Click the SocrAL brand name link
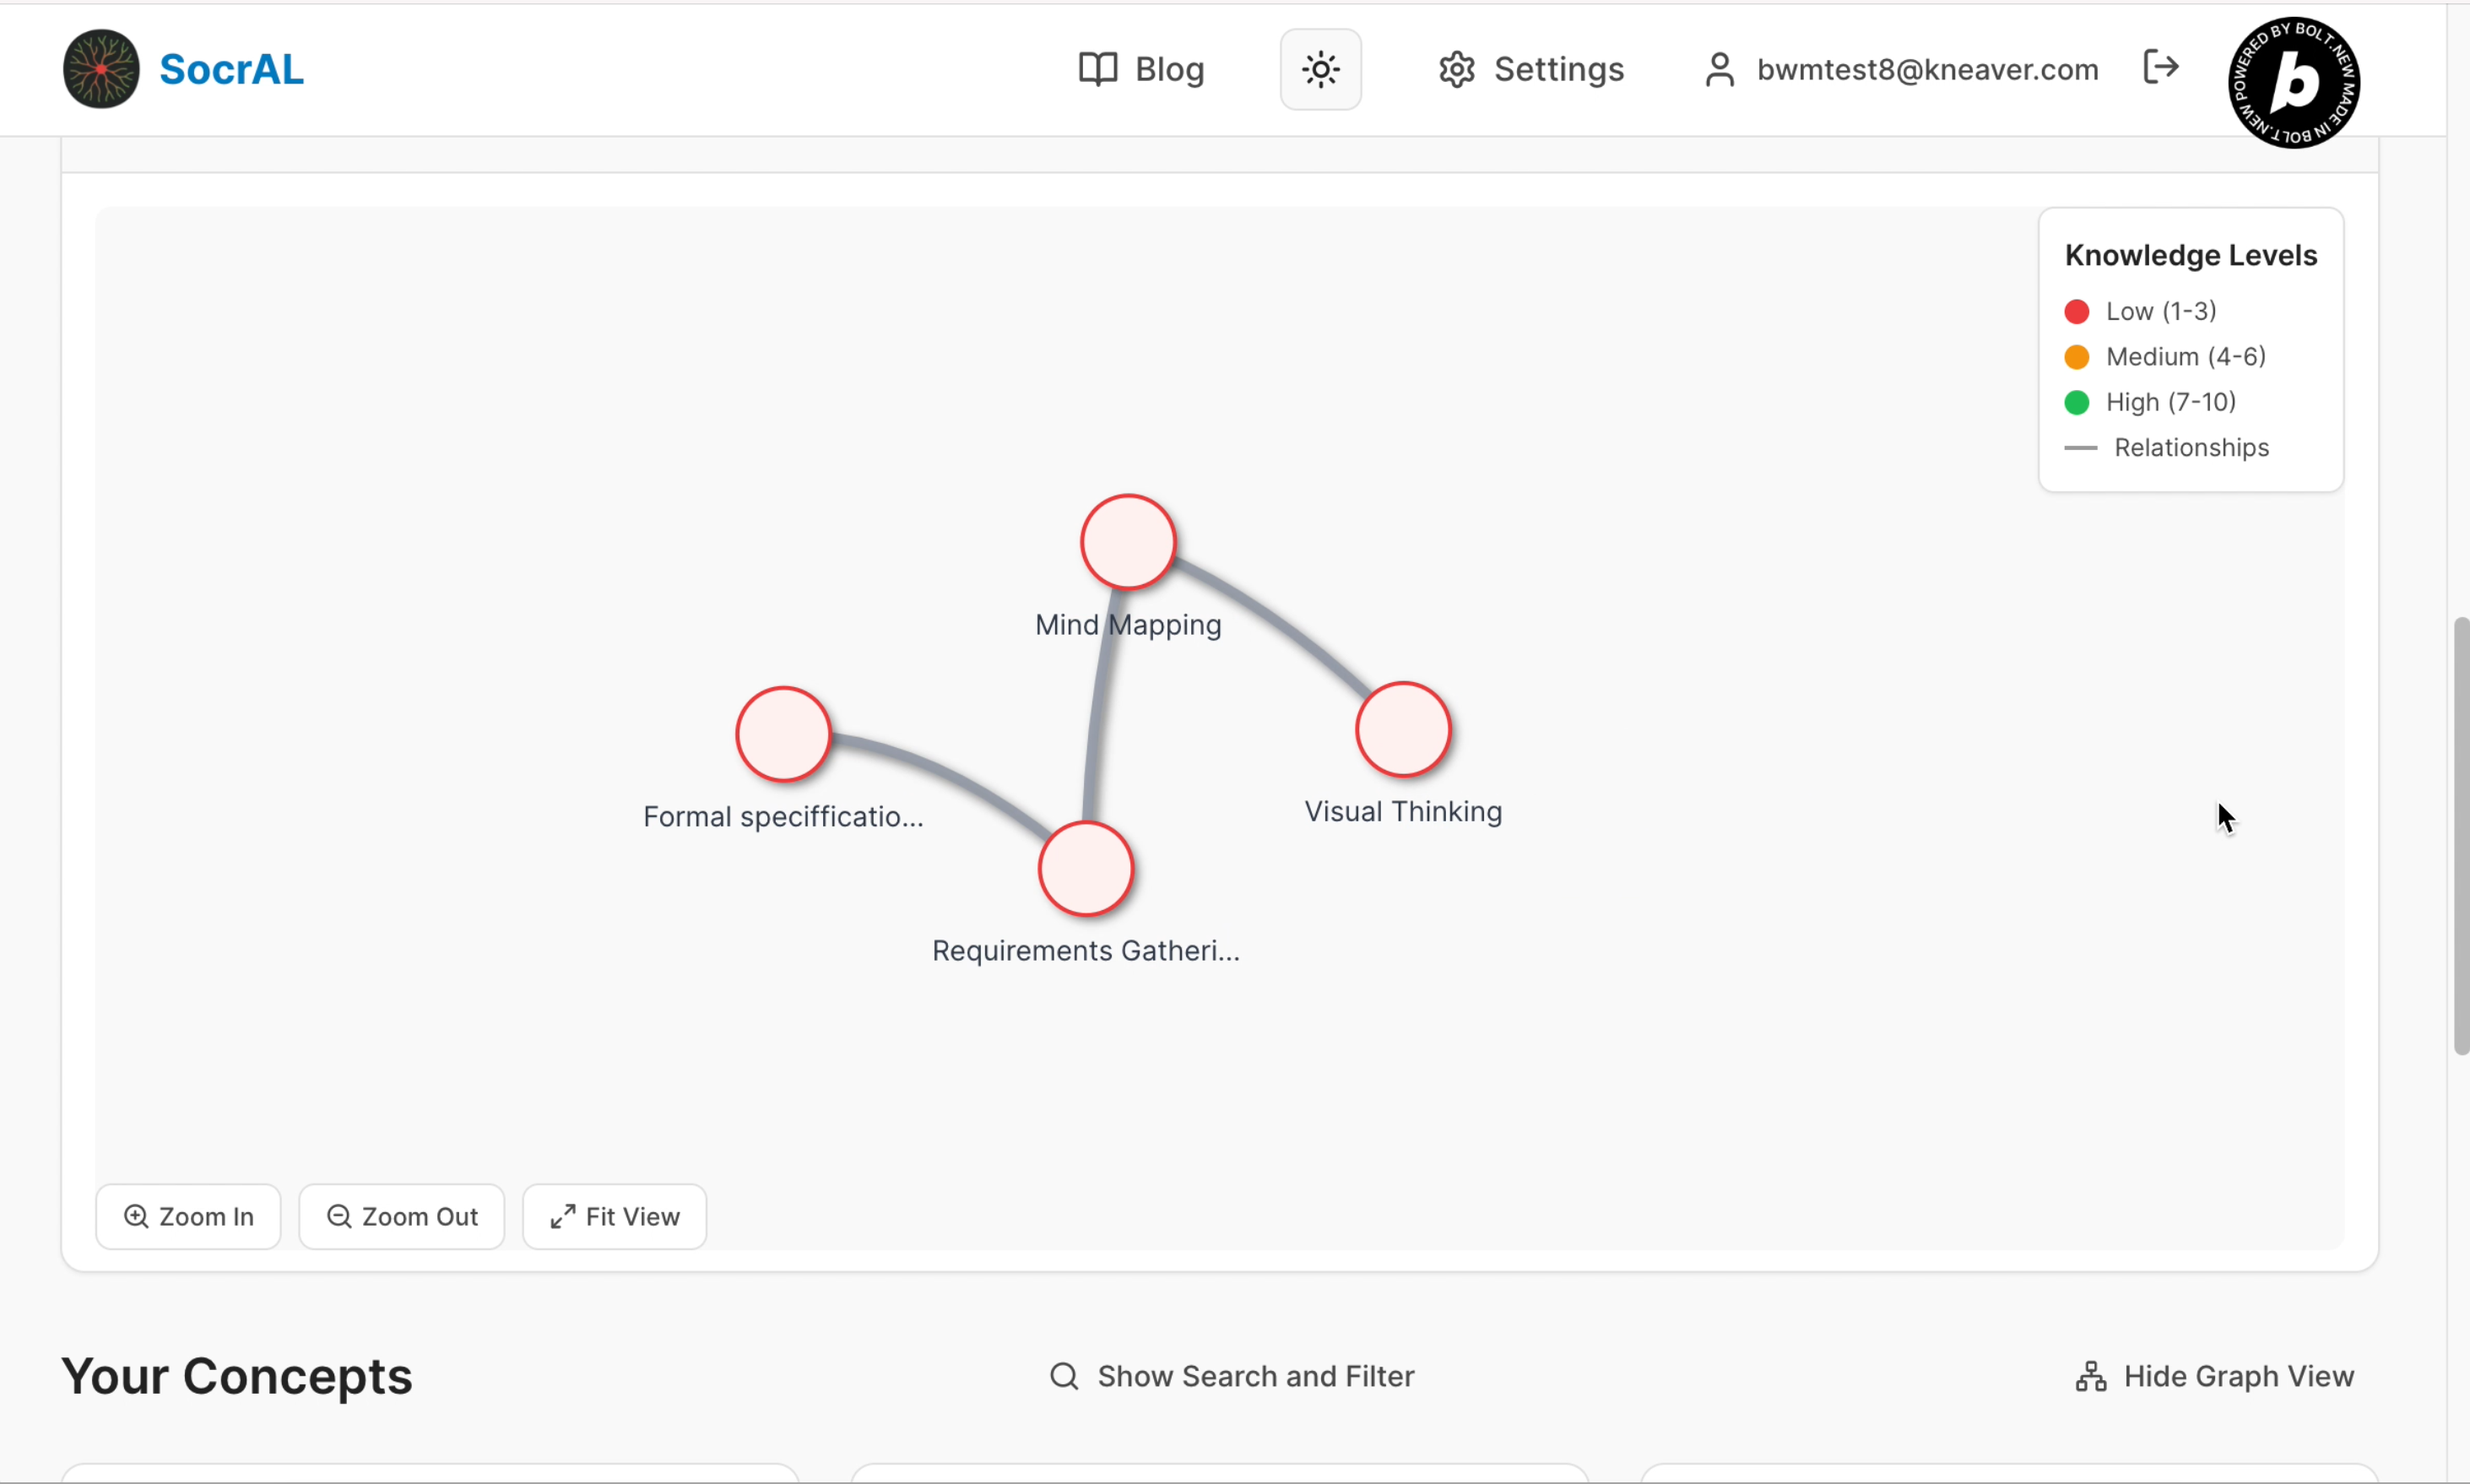This screenshot has width=2470, height=1484. (x=231, y=69)
